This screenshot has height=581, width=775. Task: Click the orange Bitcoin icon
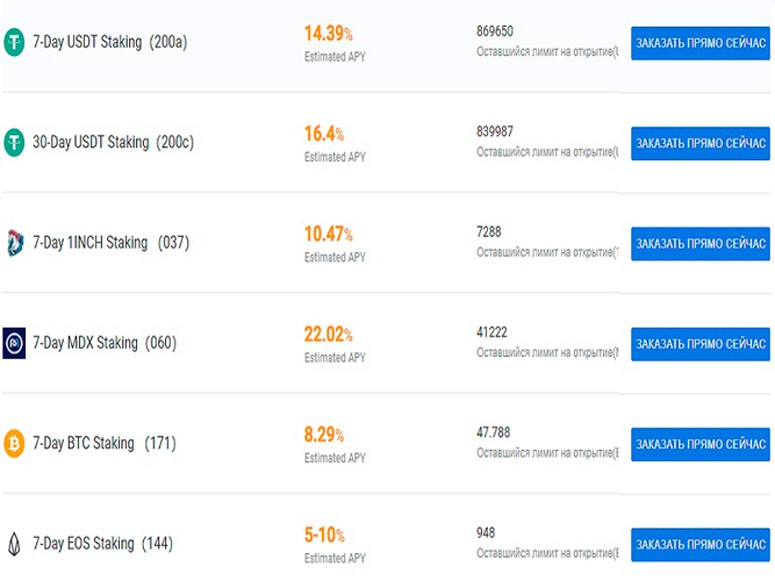[14, 443]
